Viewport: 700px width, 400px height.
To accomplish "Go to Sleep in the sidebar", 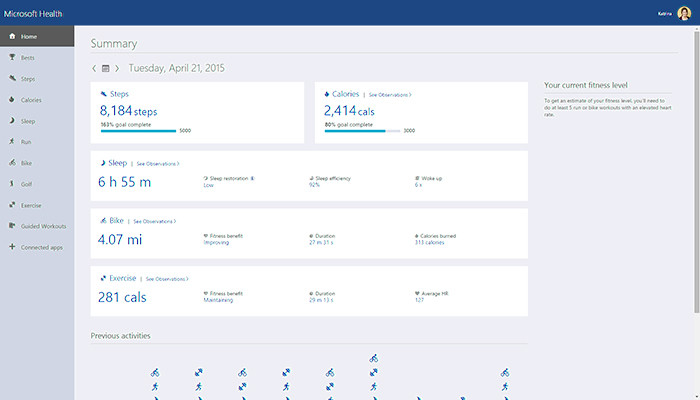I will (37, 121).
